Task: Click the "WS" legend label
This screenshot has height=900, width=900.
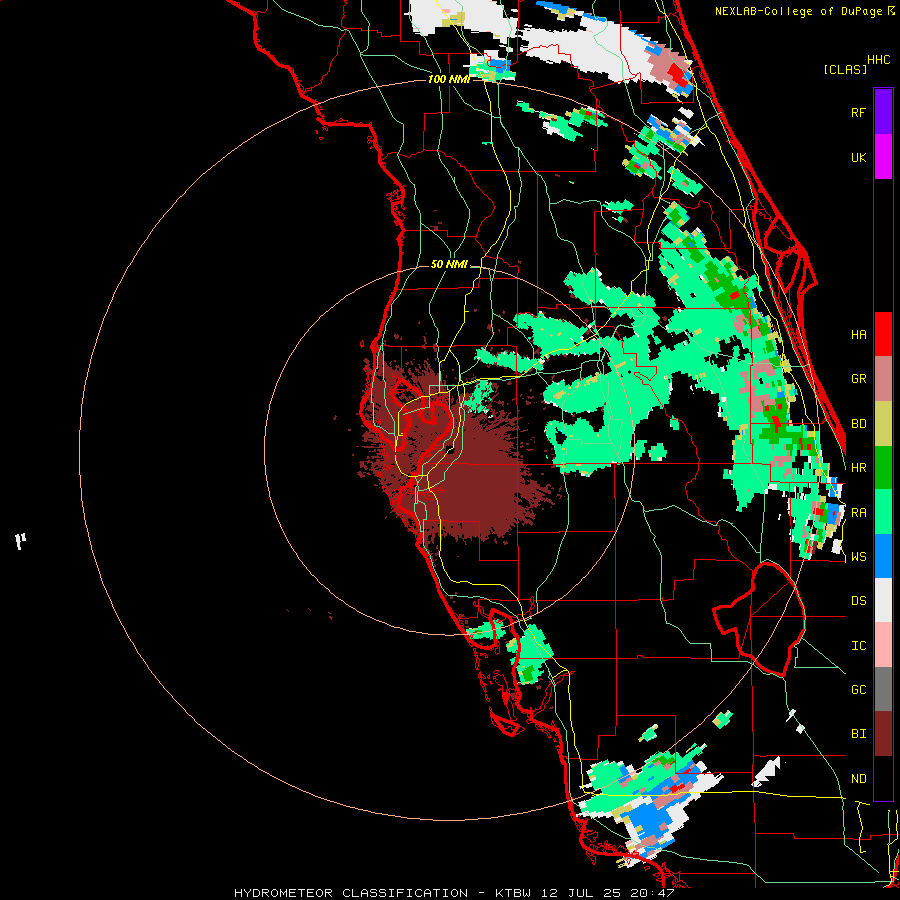Action: (858, 557)
